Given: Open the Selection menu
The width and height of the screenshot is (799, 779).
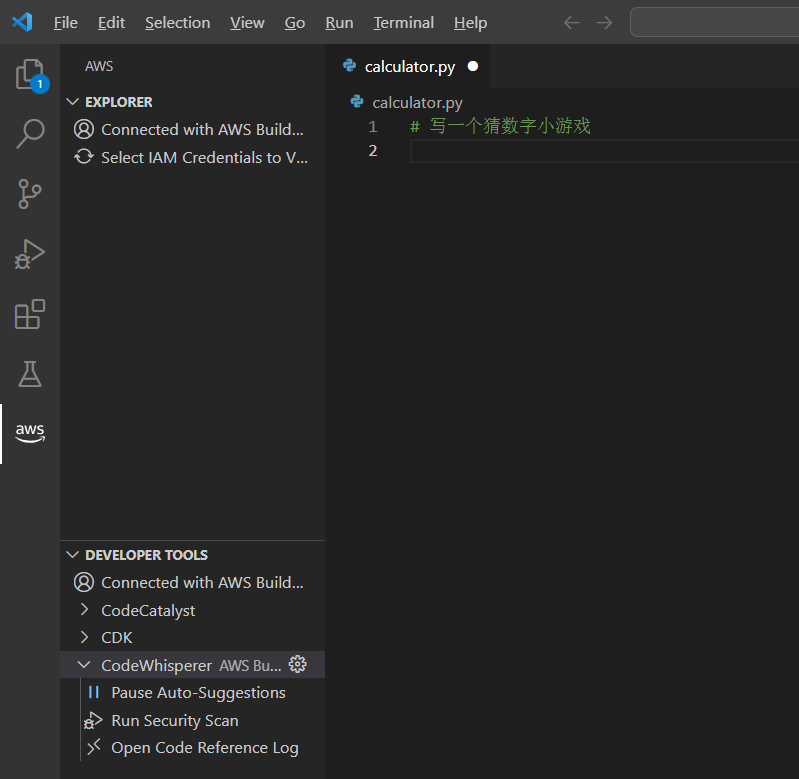Looking at the screenshot, I should (177, 22).
